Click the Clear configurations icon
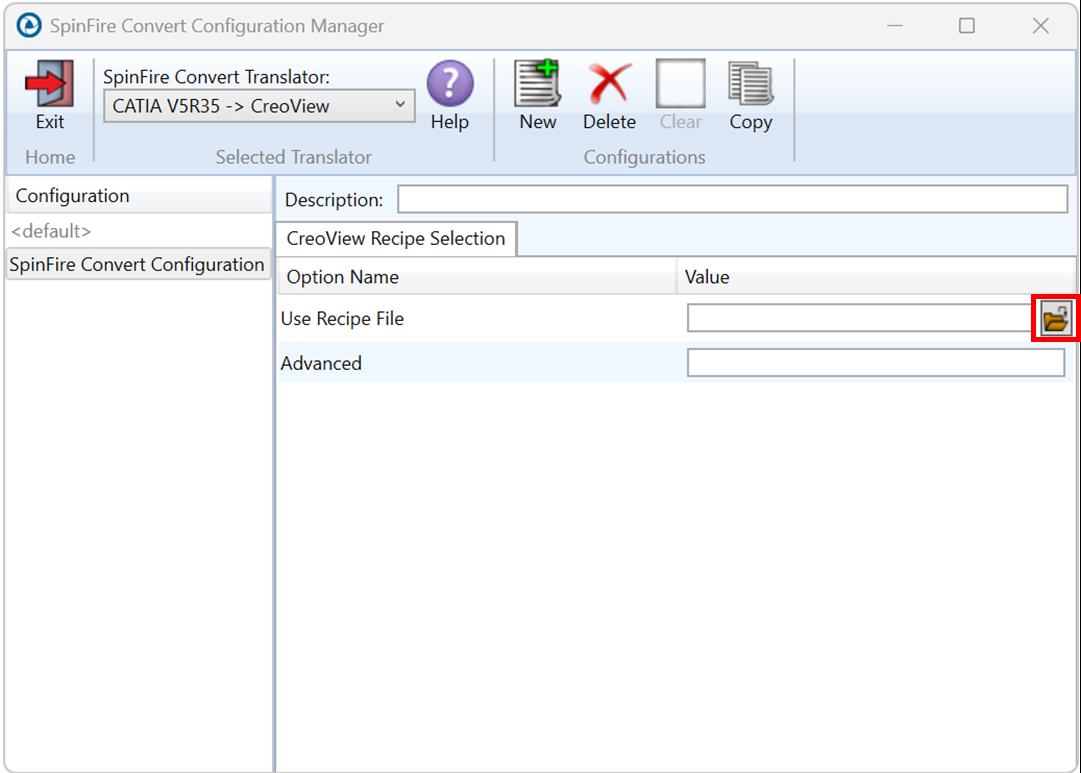The image size is (1081, 773). 680,84
